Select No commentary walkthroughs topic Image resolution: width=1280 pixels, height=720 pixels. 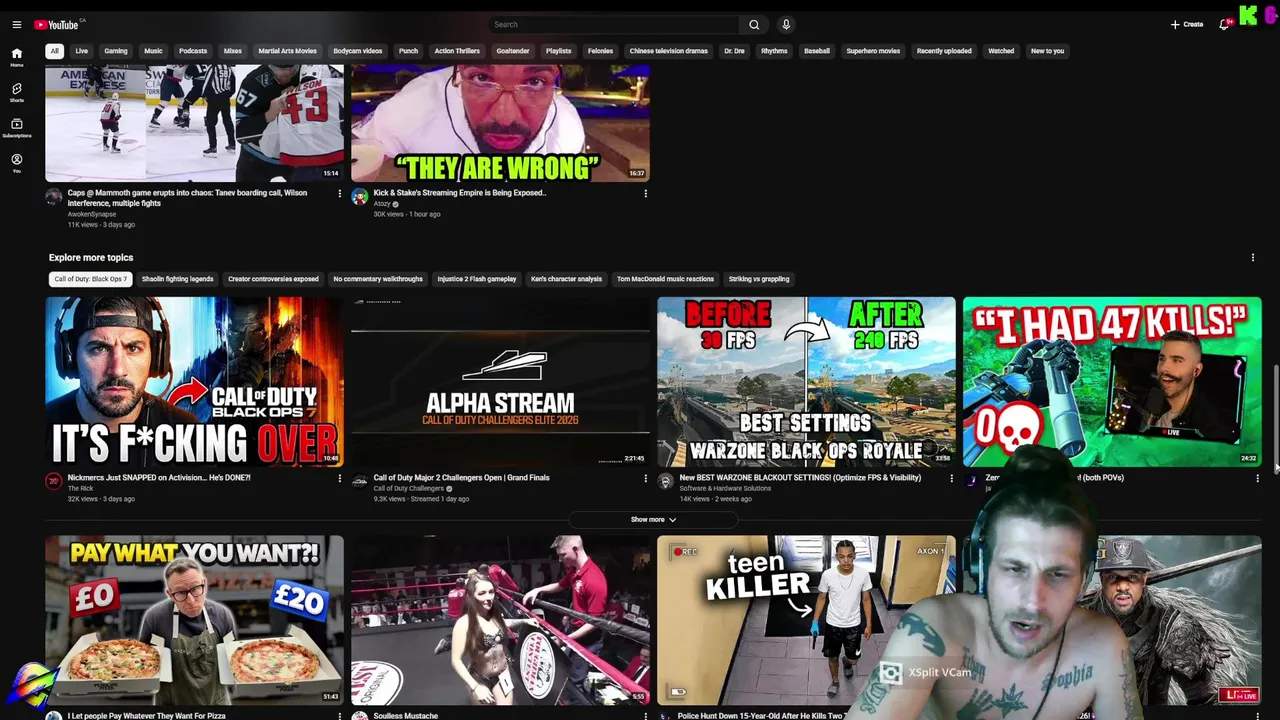(x=378, y=279)
